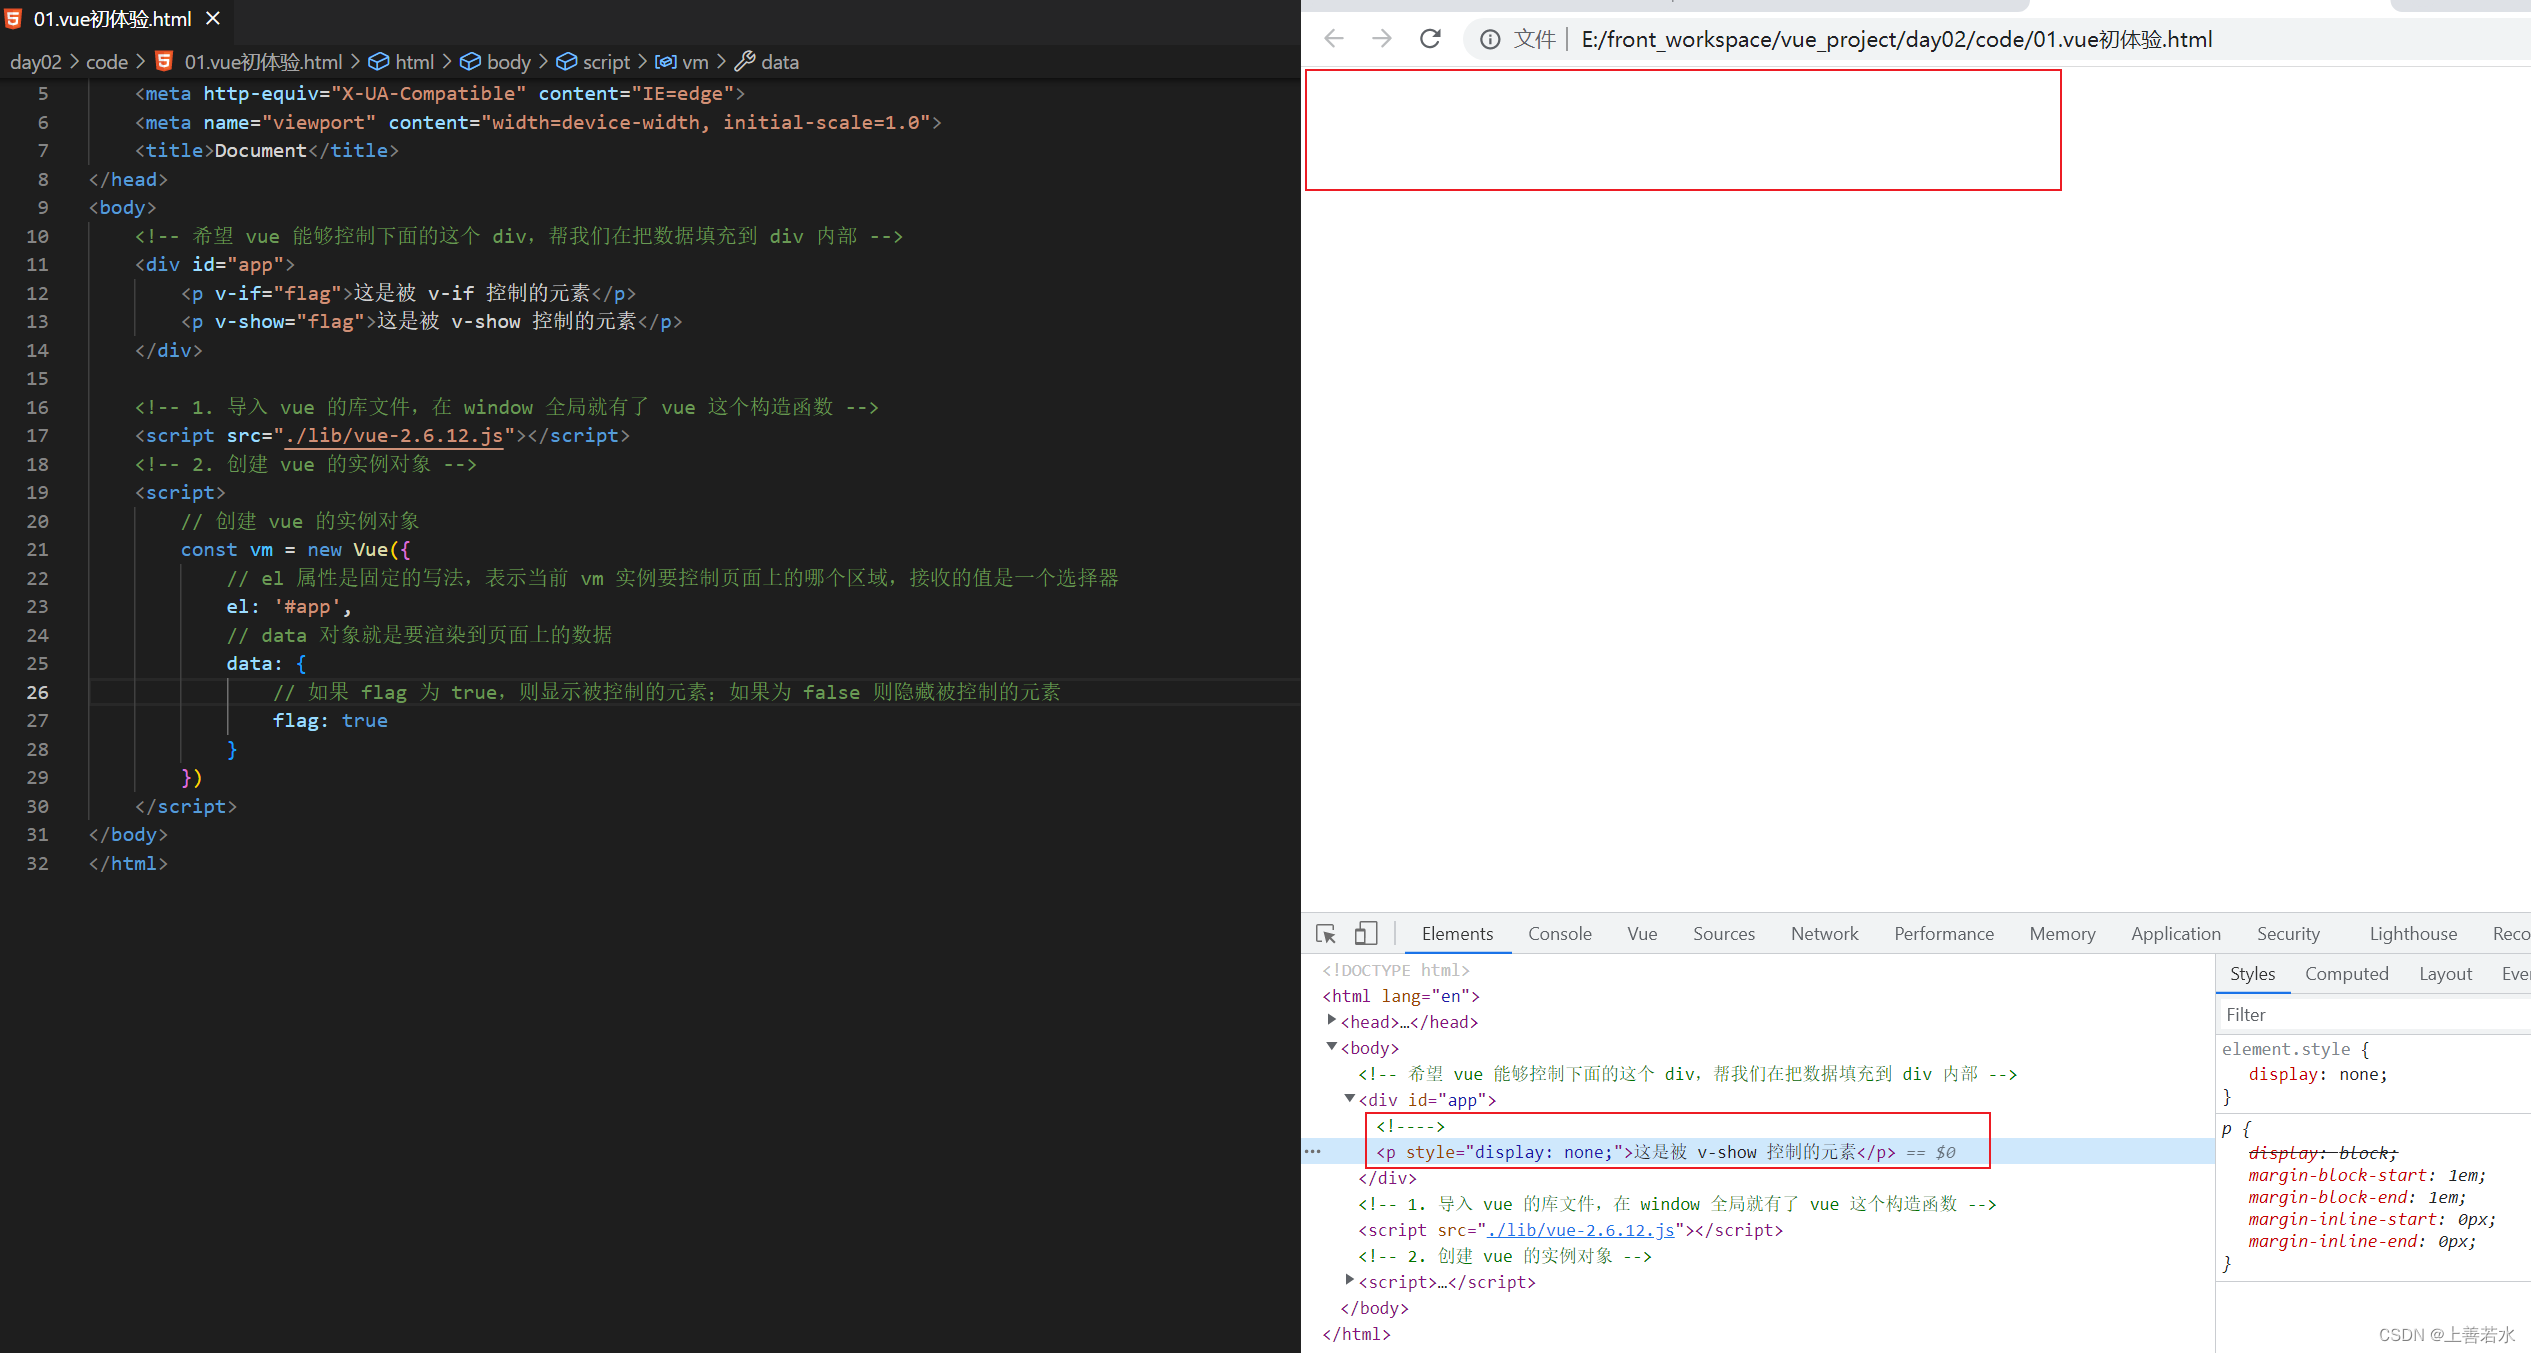The width and height of the screenshot is (2531, 1353).
Task: Open the Application tab
Action: click(2175, 934)
